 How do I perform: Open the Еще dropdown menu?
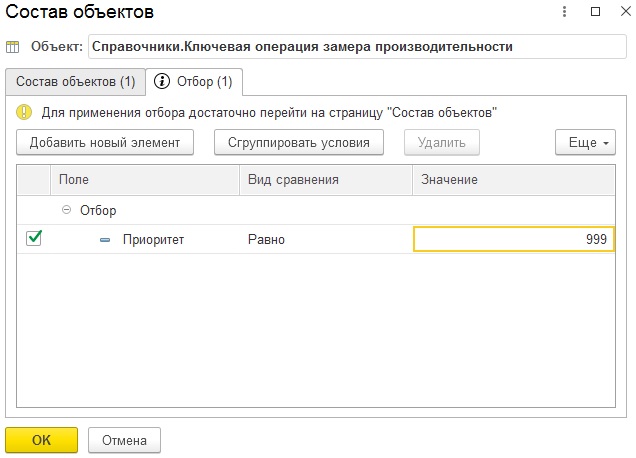click(x=585, y=143)
